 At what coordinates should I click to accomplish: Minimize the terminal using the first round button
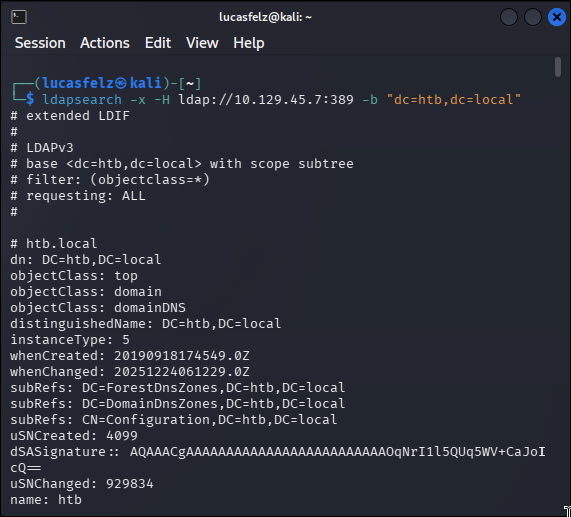coord(509,17)
